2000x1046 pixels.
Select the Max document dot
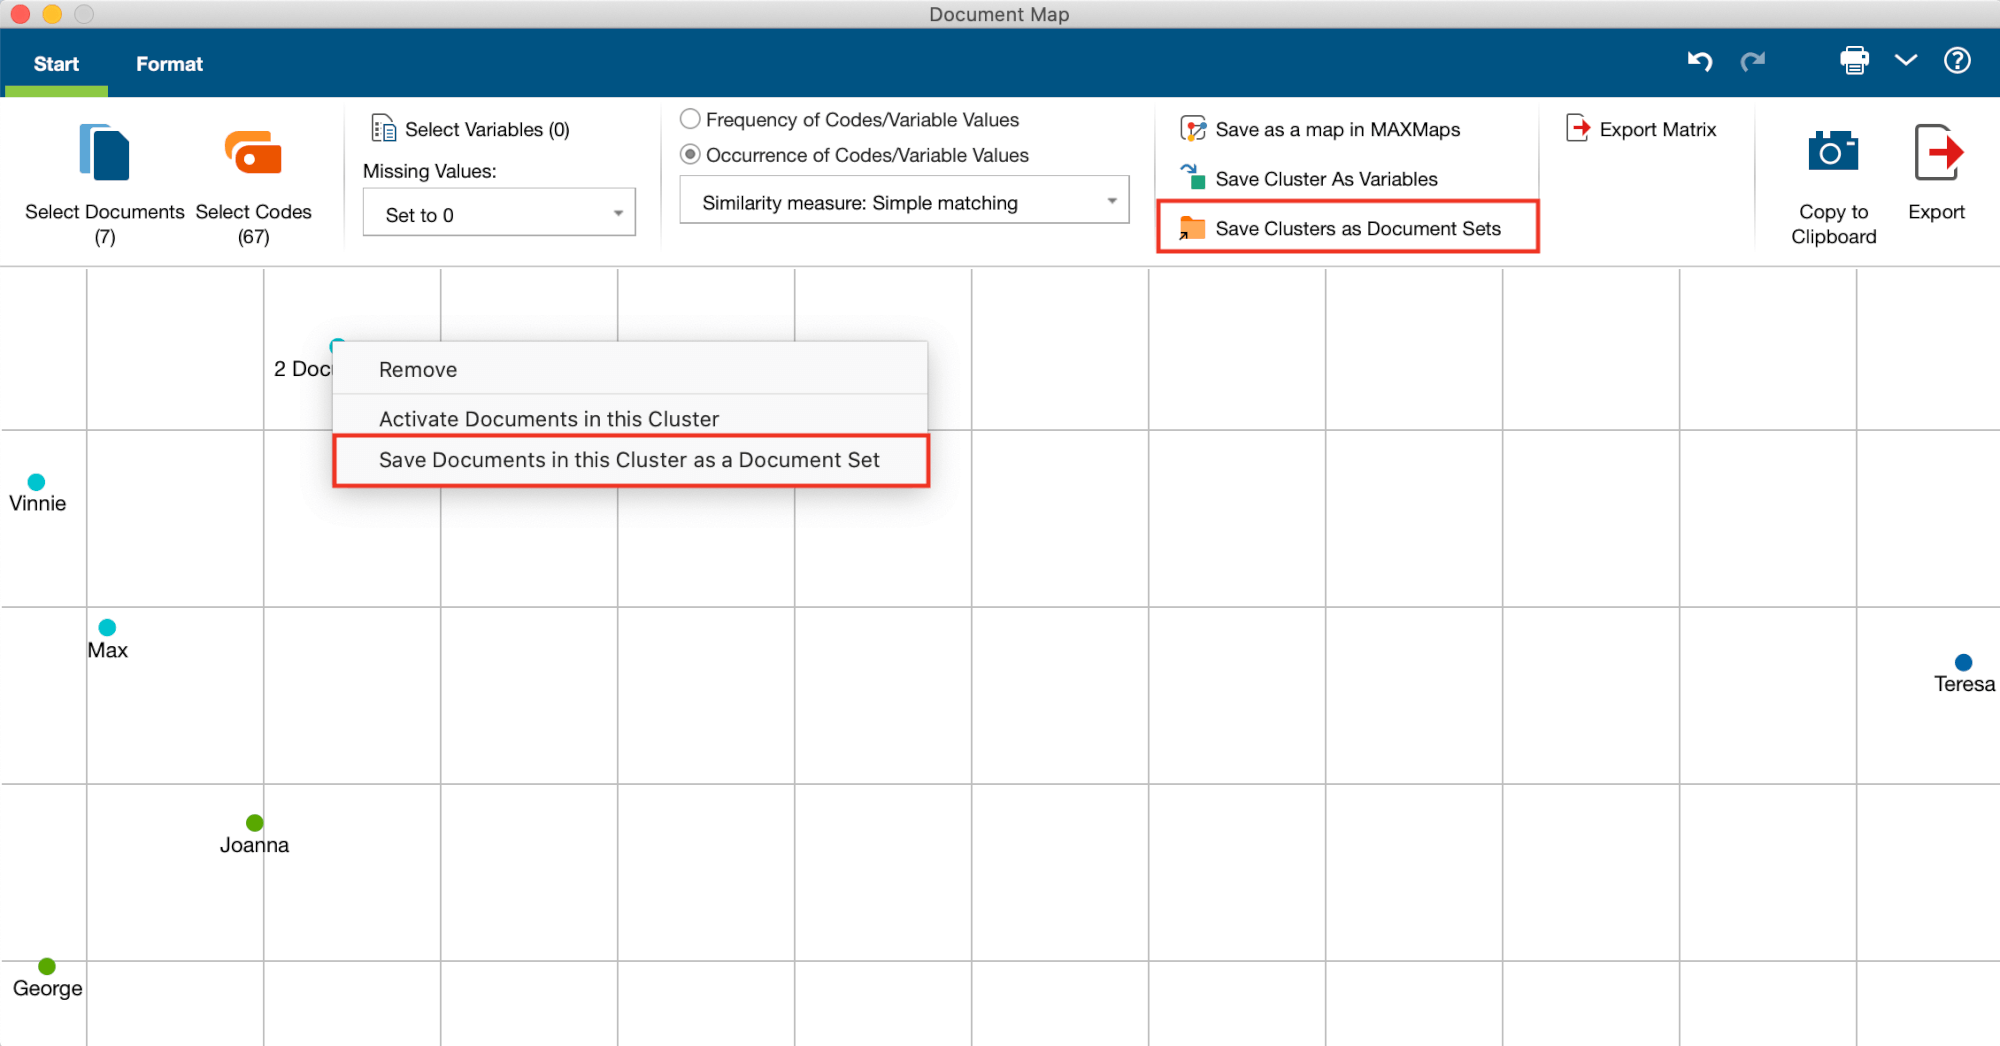[x=107, y=627]
